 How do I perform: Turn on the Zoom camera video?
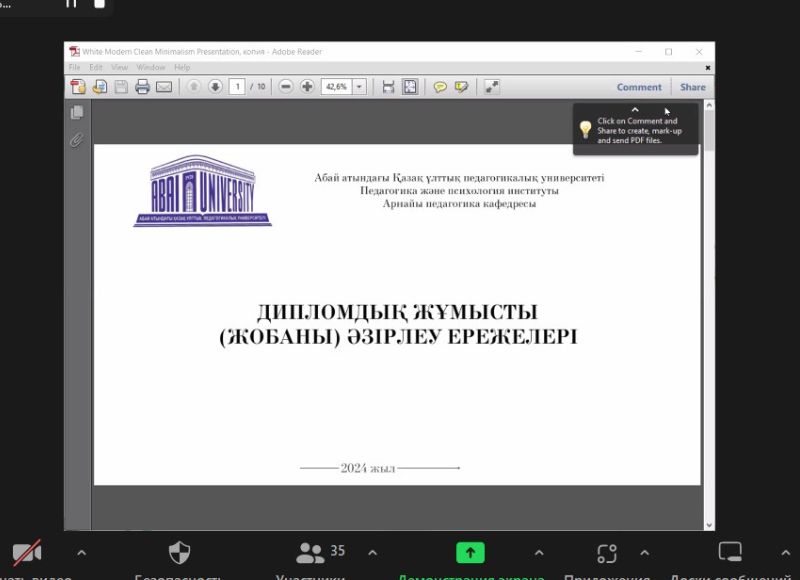click(x=27, y=553)
